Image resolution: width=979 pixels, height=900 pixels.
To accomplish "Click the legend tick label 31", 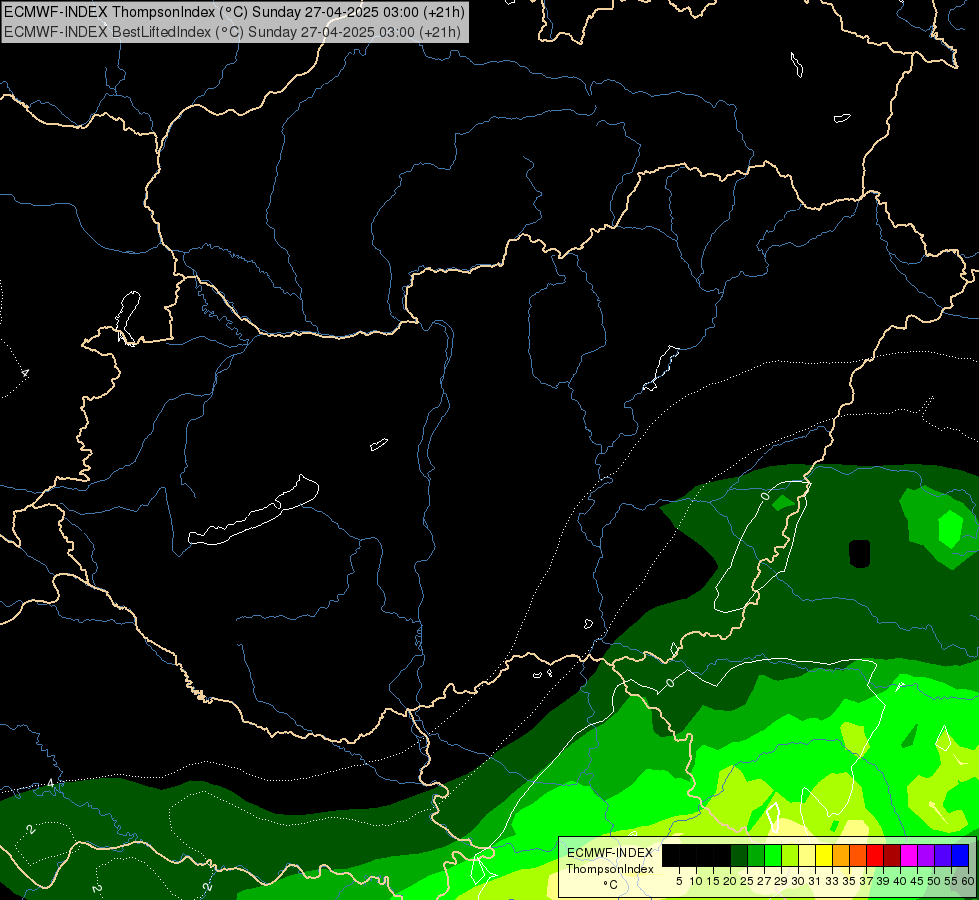I will coord(815,881).
